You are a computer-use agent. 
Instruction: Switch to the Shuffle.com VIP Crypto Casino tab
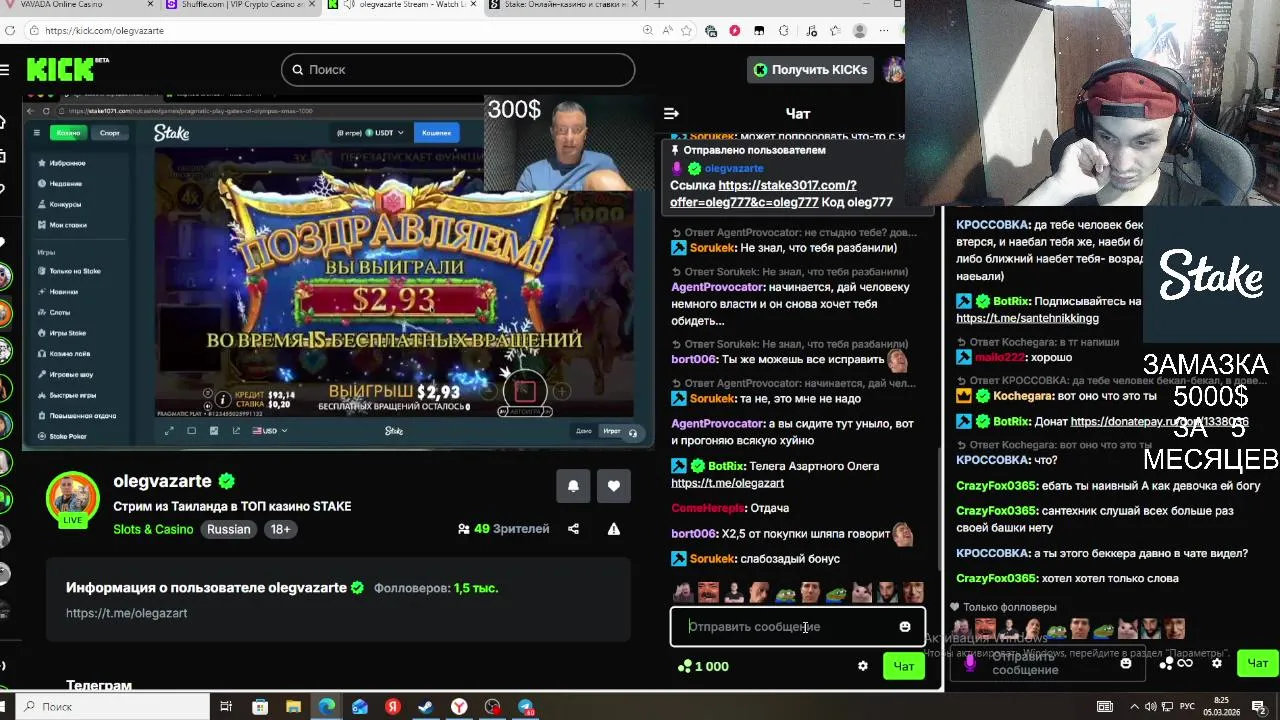tap(239, 5)
